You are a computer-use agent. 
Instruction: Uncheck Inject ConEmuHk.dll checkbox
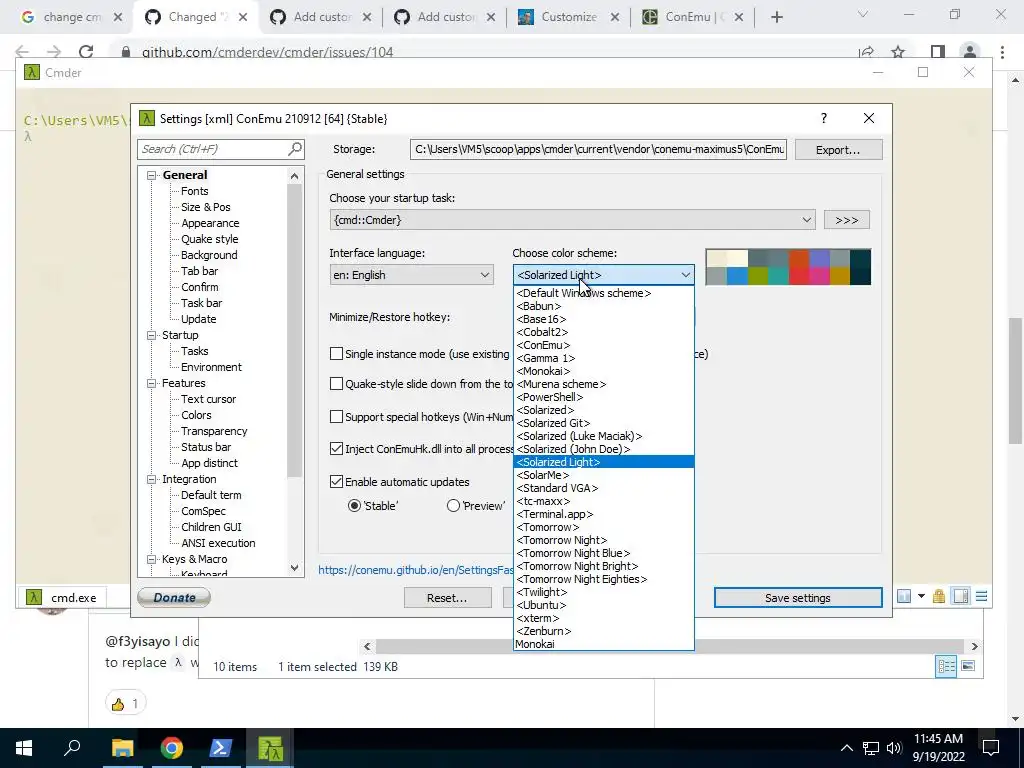[336, 449]
